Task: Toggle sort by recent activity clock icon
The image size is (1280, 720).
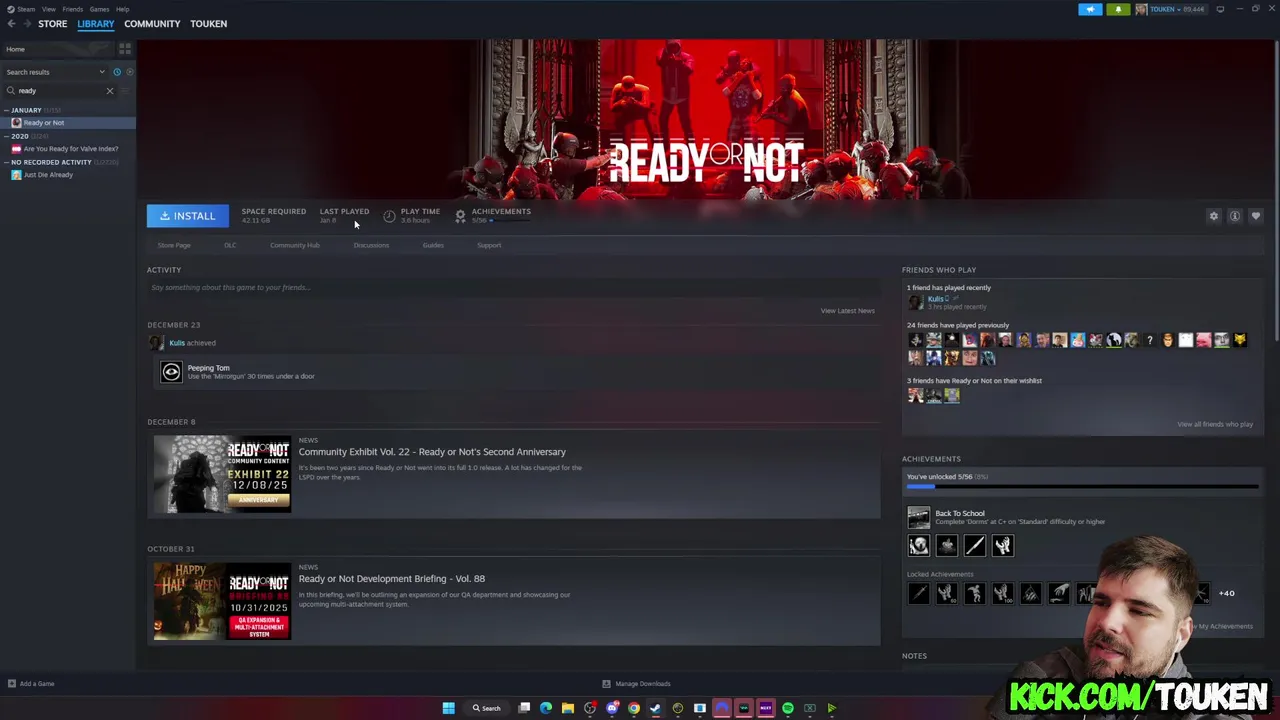Action: coord(117,72)
